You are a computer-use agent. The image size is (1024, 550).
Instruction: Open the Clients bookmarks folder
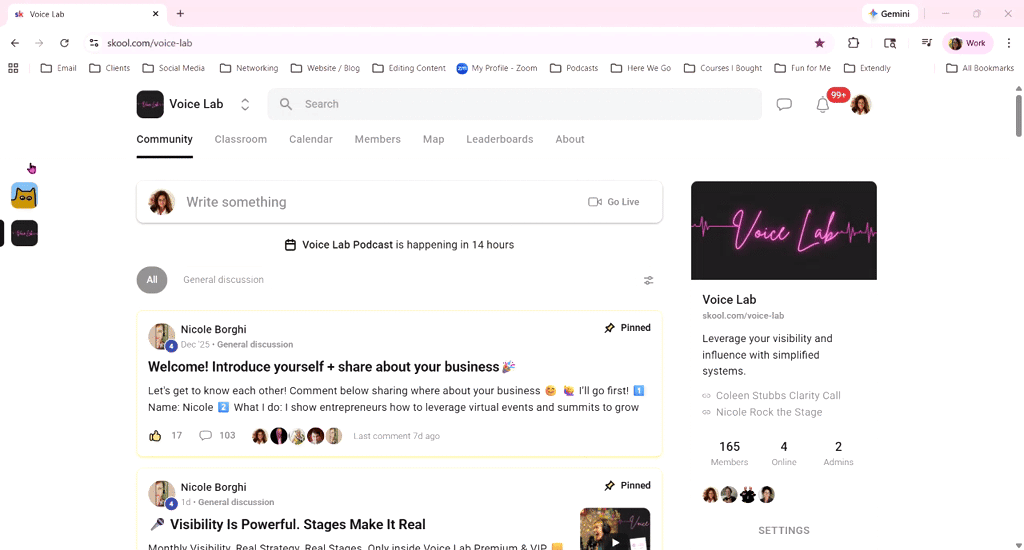(x=109, y=68)
